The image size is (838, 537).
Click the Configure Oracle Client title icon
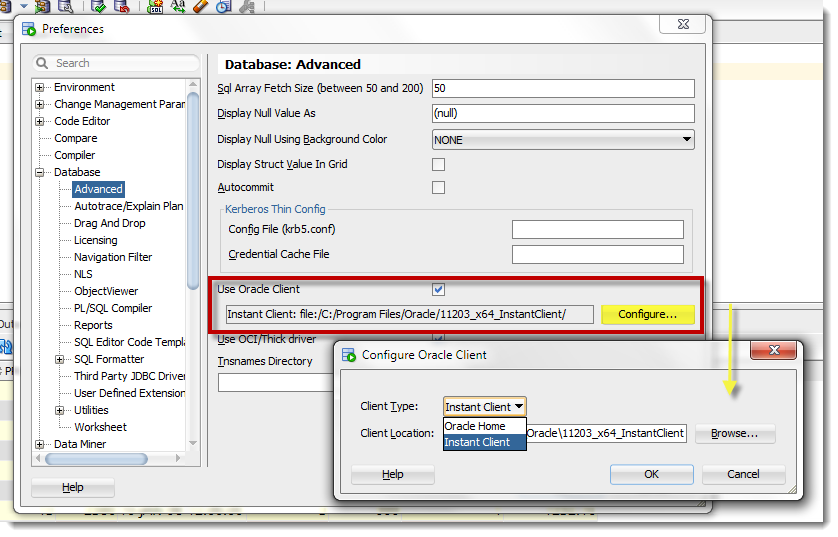[349, 355]
